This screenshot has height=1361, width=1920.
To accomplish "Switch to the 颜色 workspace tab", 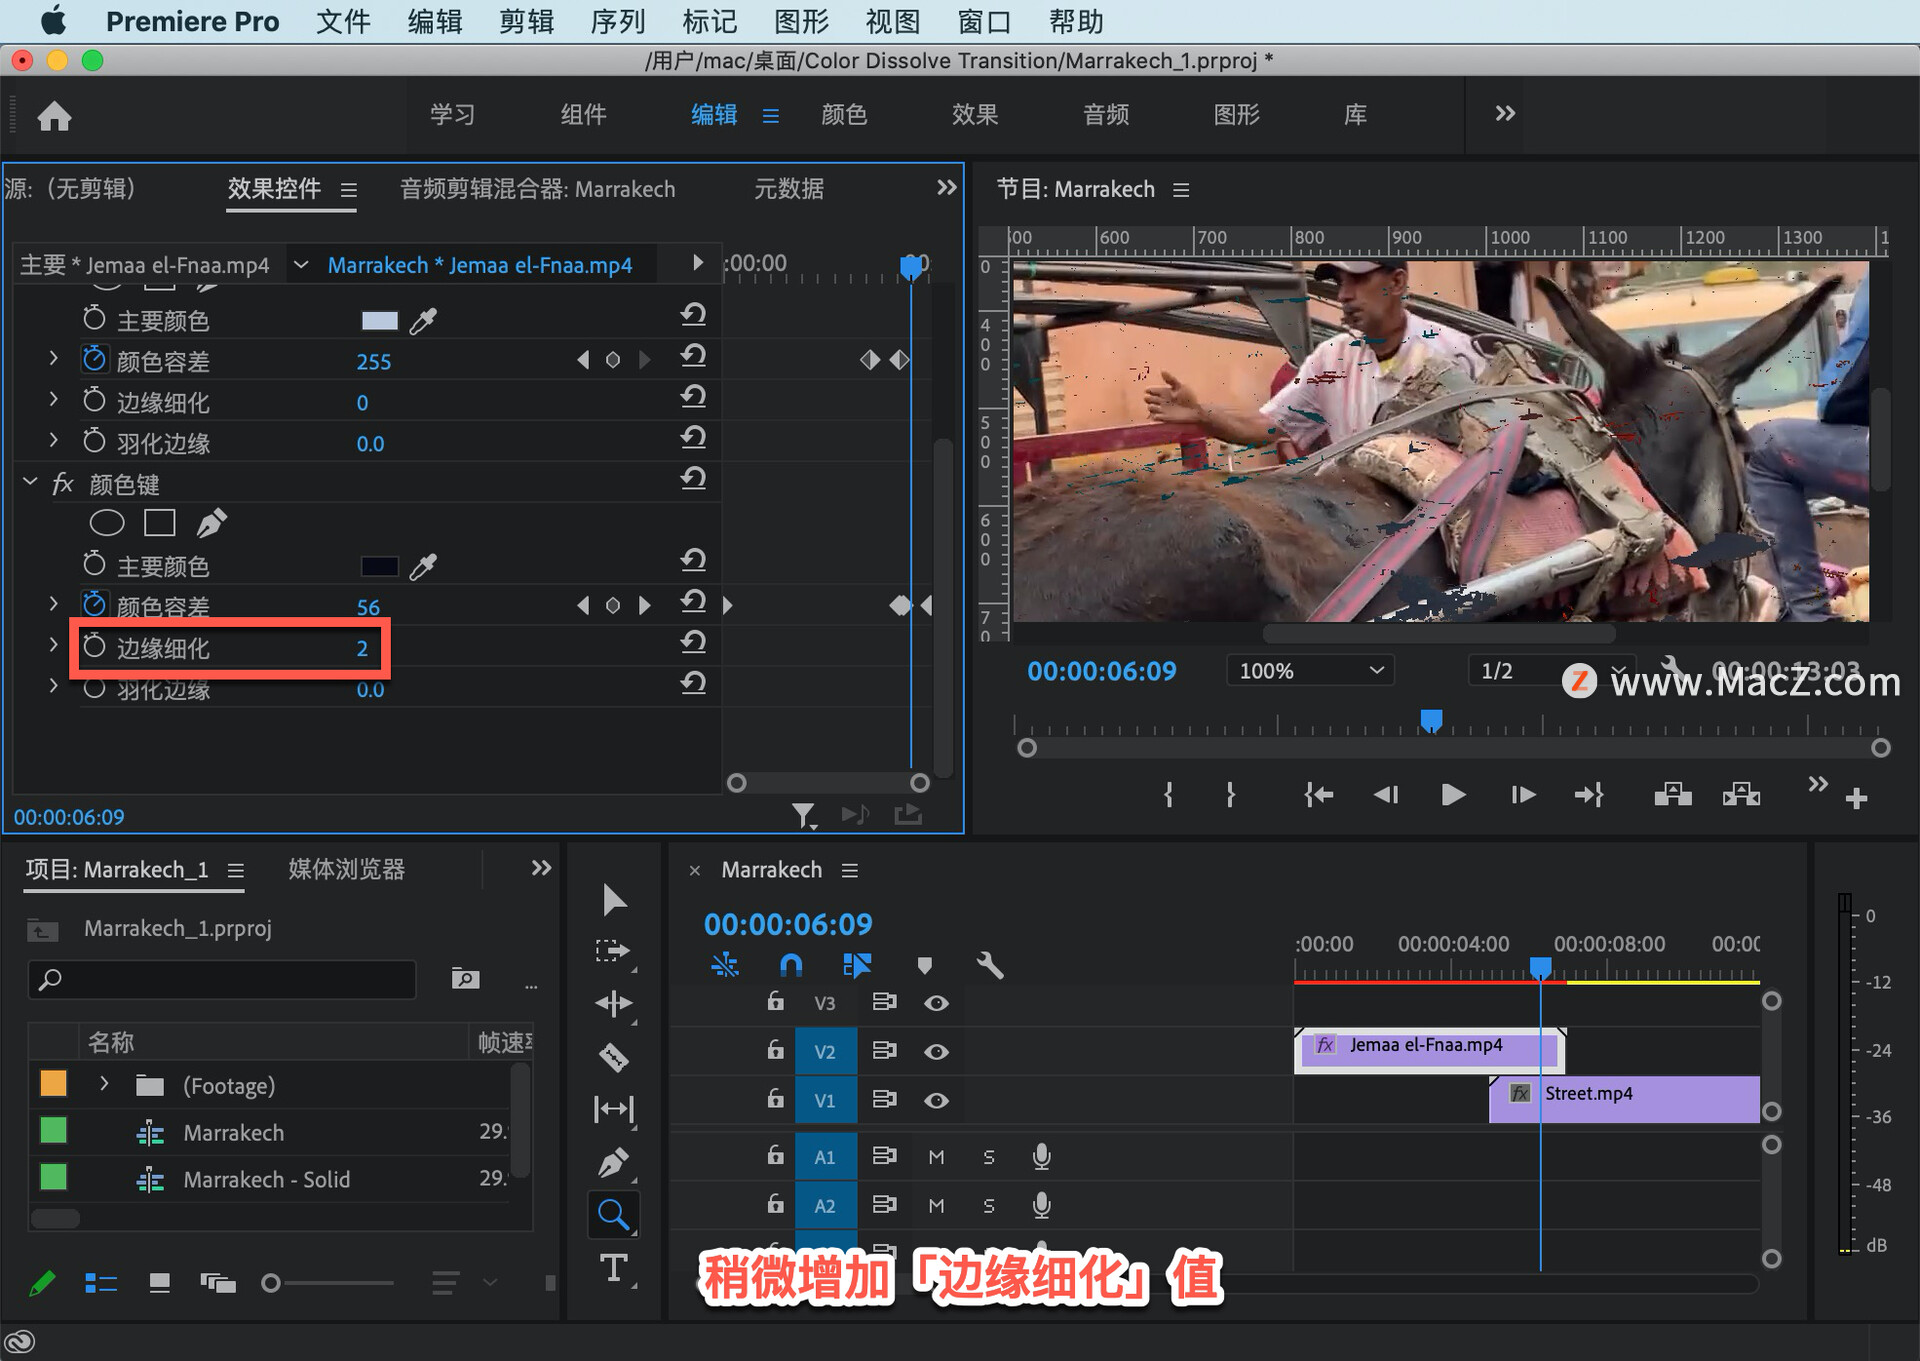I will 843,115.
